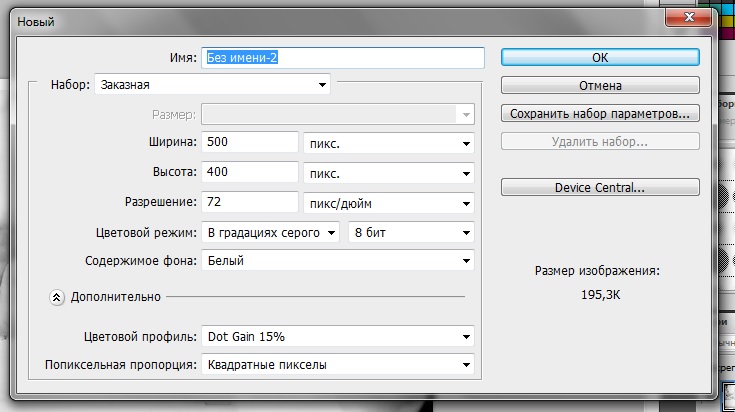Click Сохранить набор параметров button
735x412 pixels.
[599, 114]
